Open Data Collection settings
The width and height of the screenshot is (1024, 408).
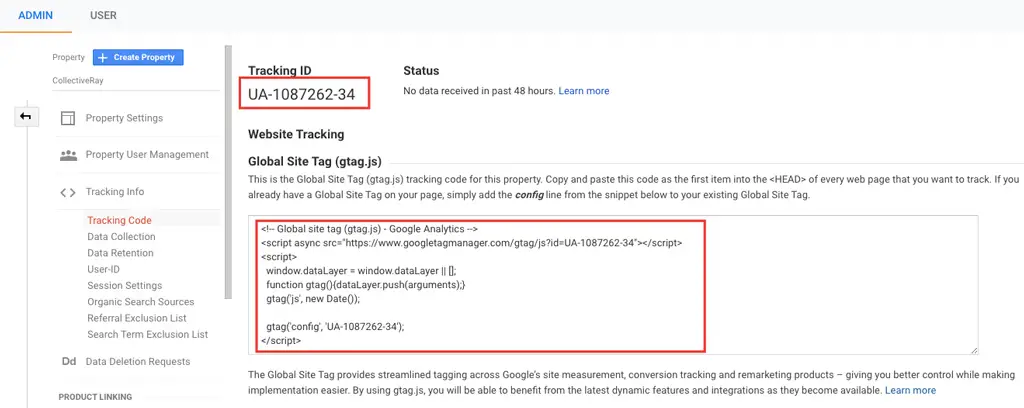[x=121, y=237]
